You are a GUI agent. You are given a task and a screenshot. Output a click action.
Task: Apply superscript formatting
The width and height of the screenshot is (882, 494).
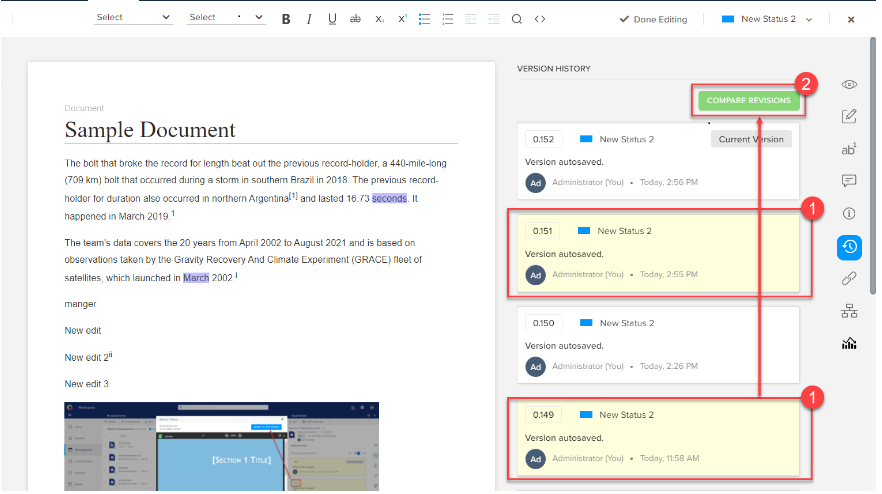pyautogui.click(x=402, y=19)
